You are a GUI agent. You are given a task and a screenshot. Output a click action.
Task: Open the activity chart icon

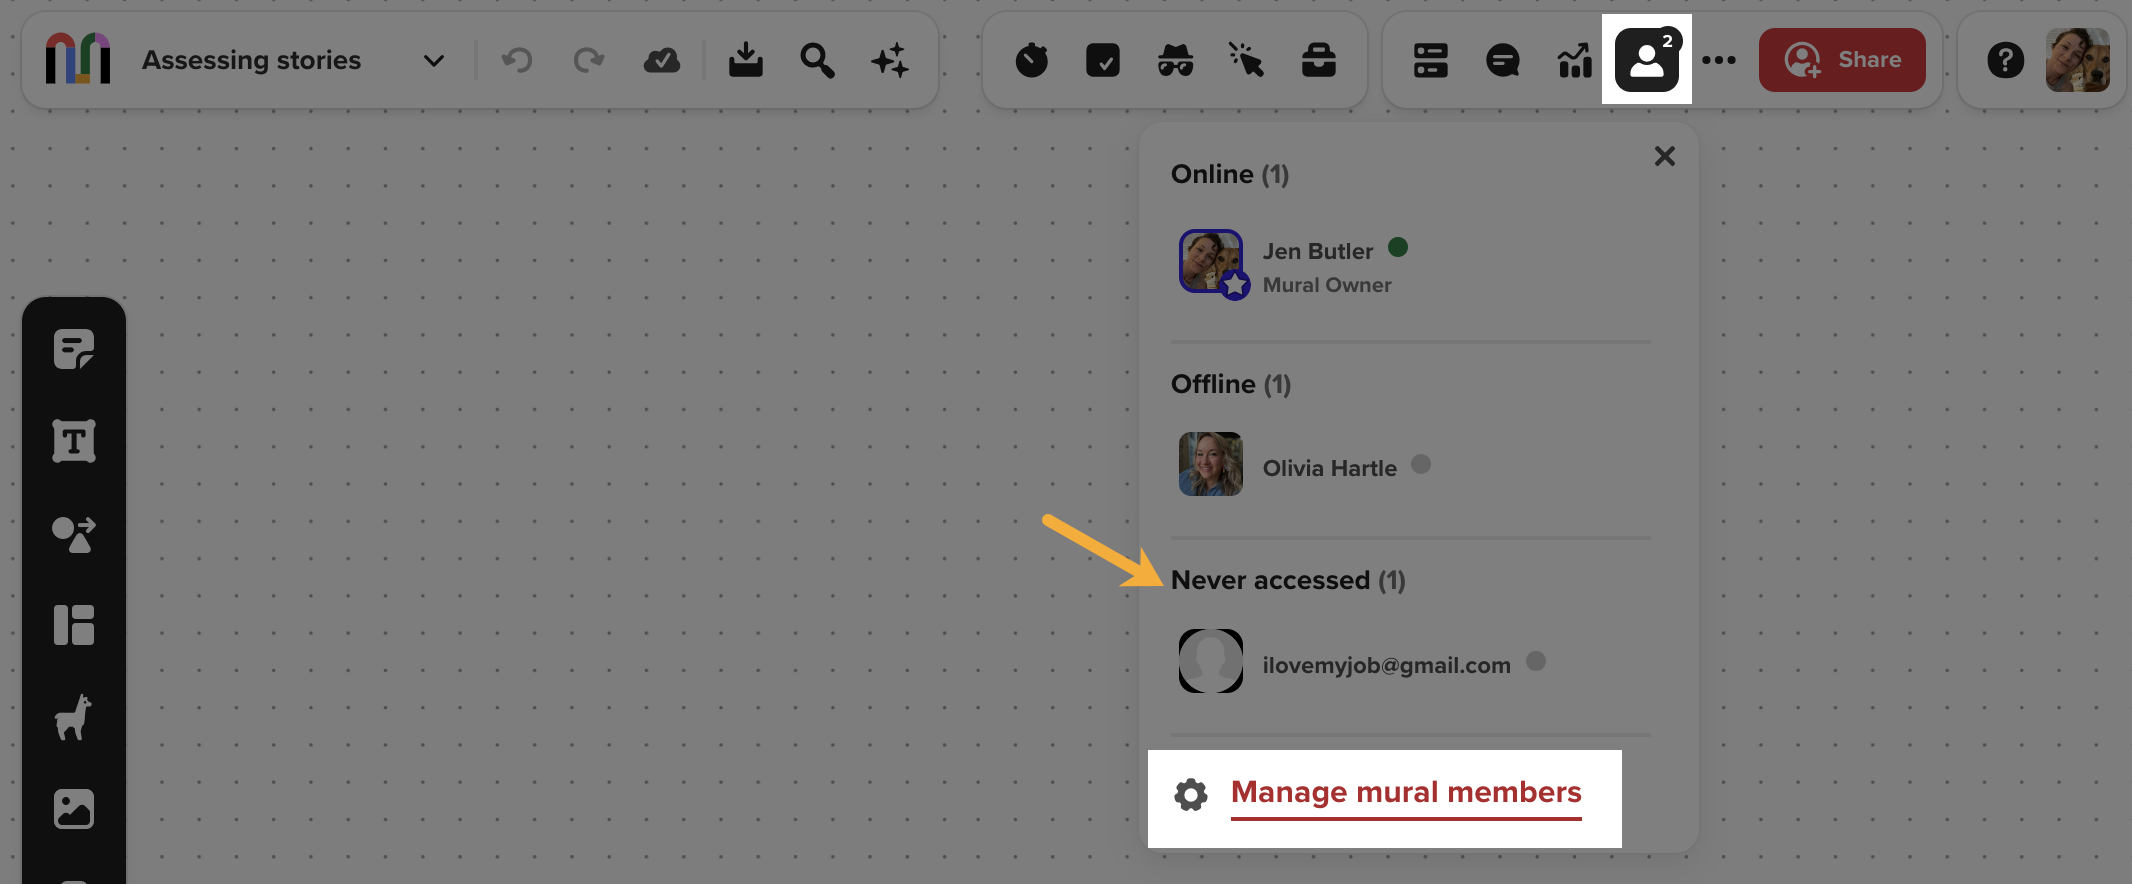tap(1575, 60)
